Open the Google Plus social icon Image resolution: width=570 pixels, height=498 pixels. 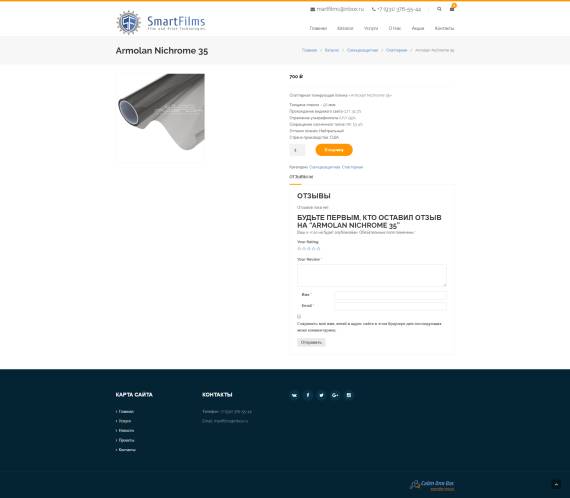(335, 395)
